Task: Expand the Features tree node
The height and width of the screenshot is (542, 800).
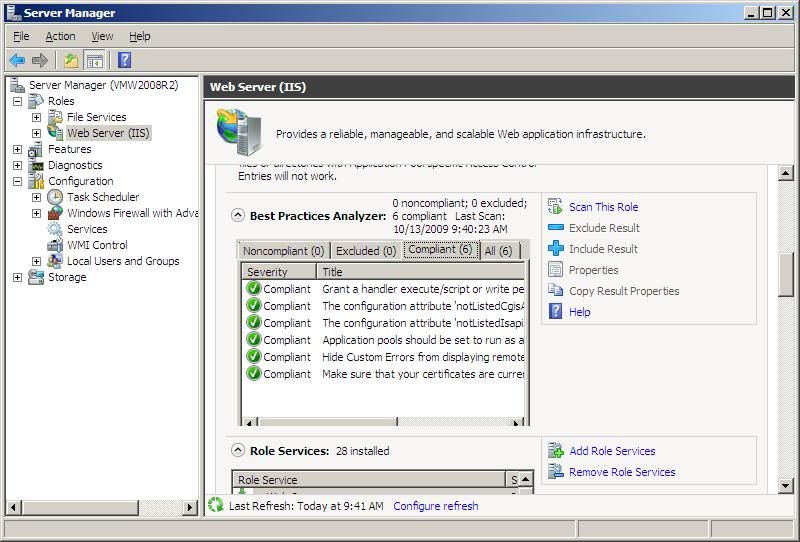Action: click(x=17, y=149)
